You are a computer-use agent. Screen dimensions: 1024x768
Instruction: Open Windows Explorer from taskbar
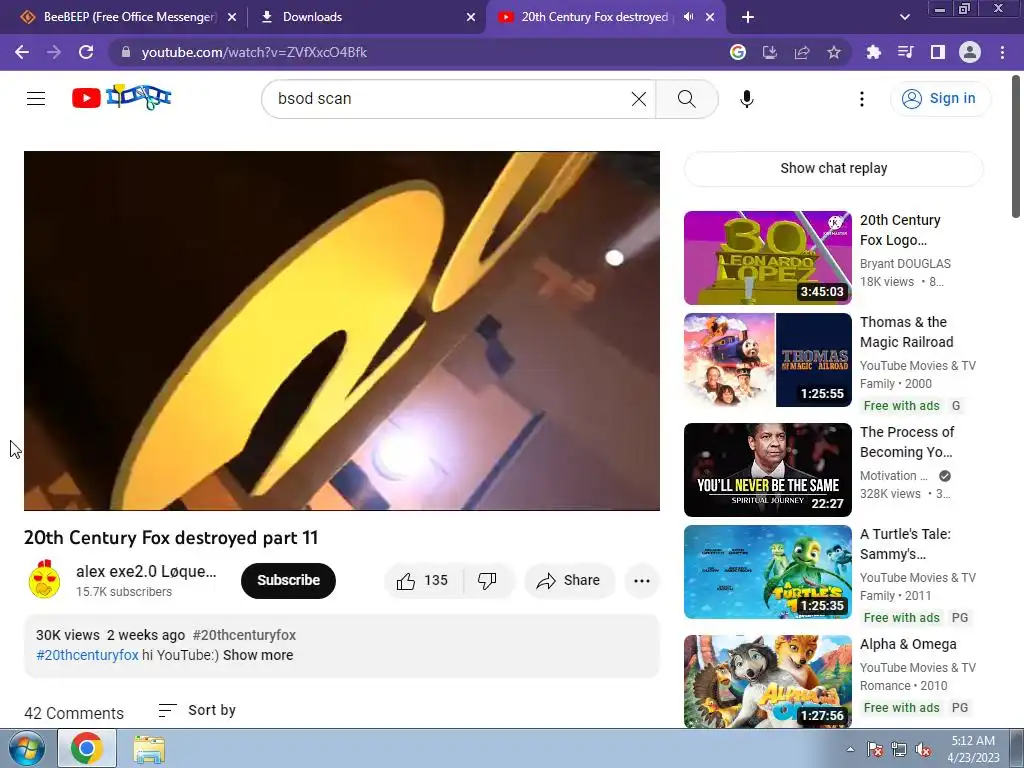pyautogui.click(x=149, y=748)
